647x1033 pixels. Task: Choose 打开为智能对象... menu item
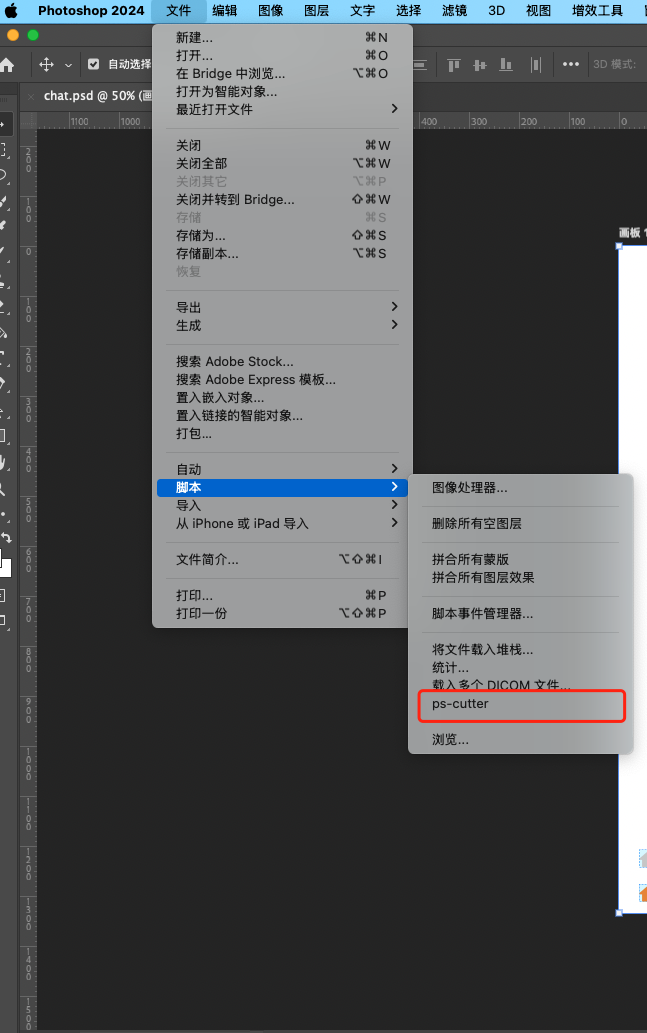click(x=282, y=92)
